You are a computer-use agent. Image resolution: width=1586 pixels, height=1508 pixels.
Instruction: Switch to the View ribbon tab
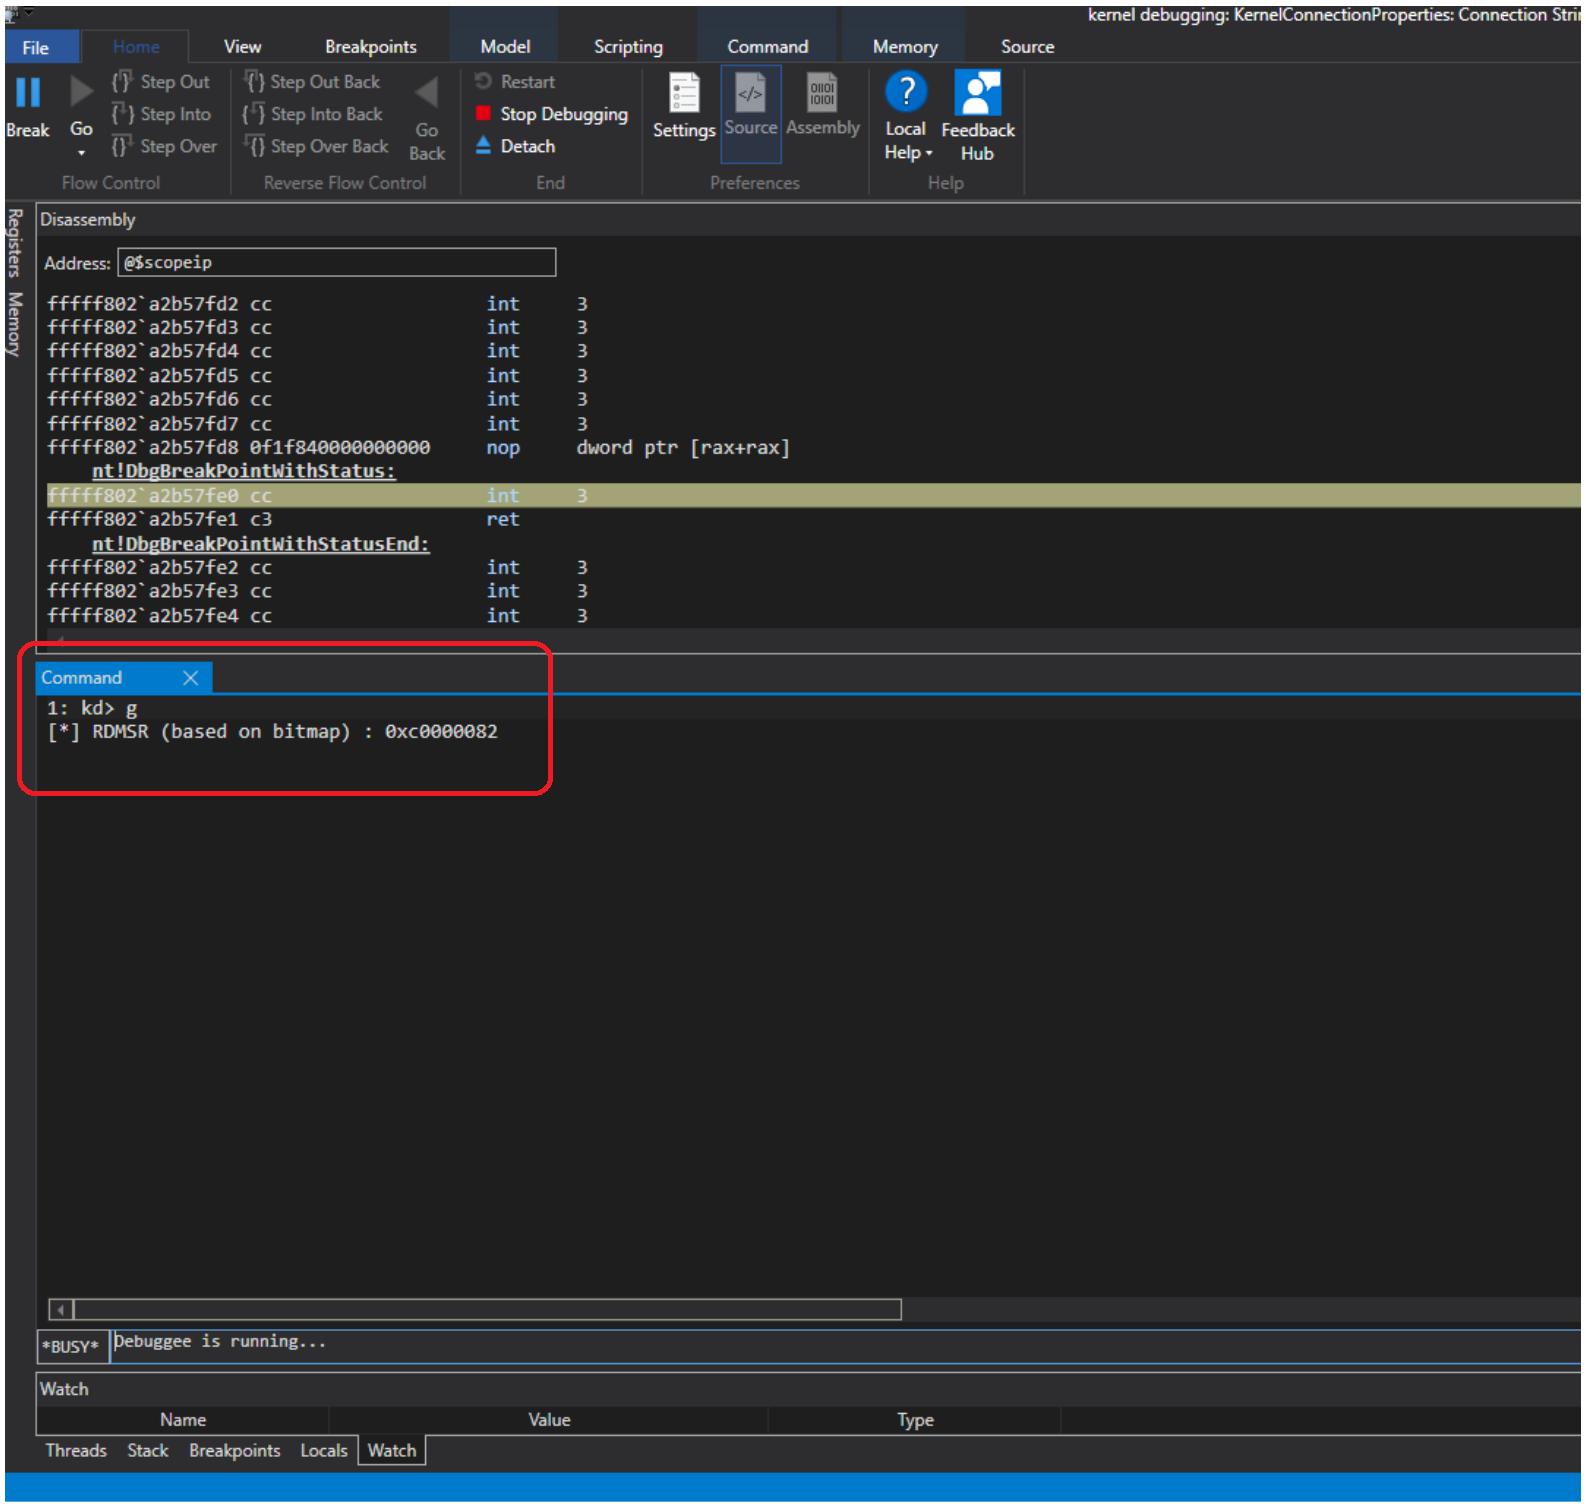[x=243, y=47]
